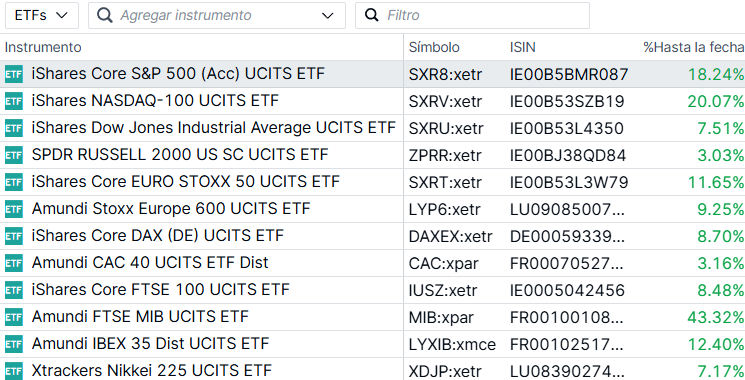745x380 pixels.
Task: Select Xtrackers Nikkei 225 UCITS ETF row
Action: 372,370
